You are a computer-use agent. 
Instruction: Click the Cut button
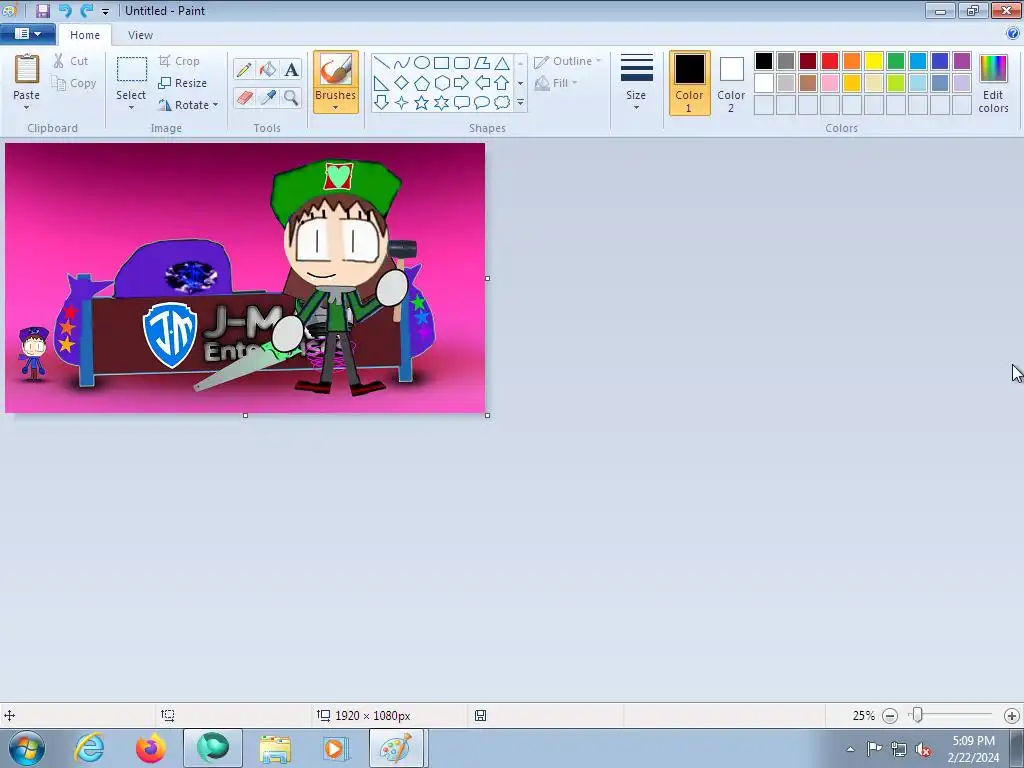click(x=71, y=61)
